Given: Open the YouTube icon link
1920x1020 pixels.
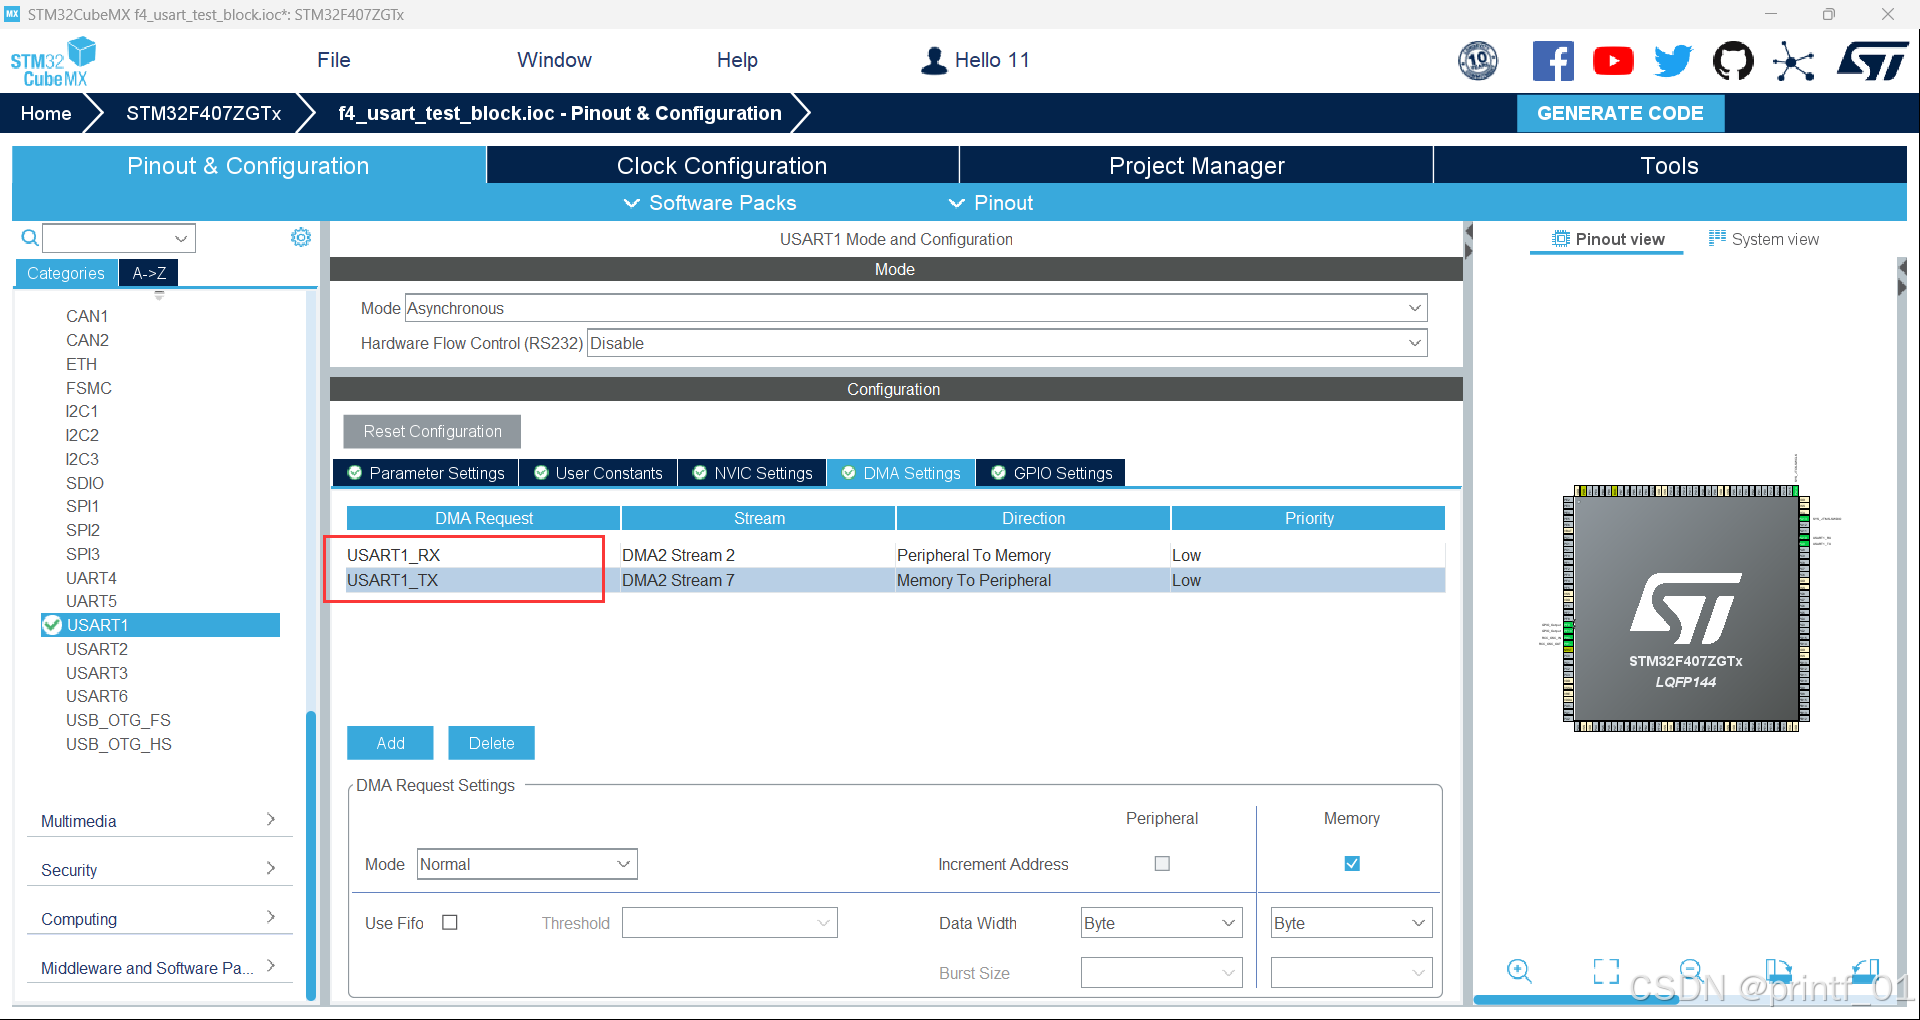Looking at the screenshot, I should point(1613,61).
